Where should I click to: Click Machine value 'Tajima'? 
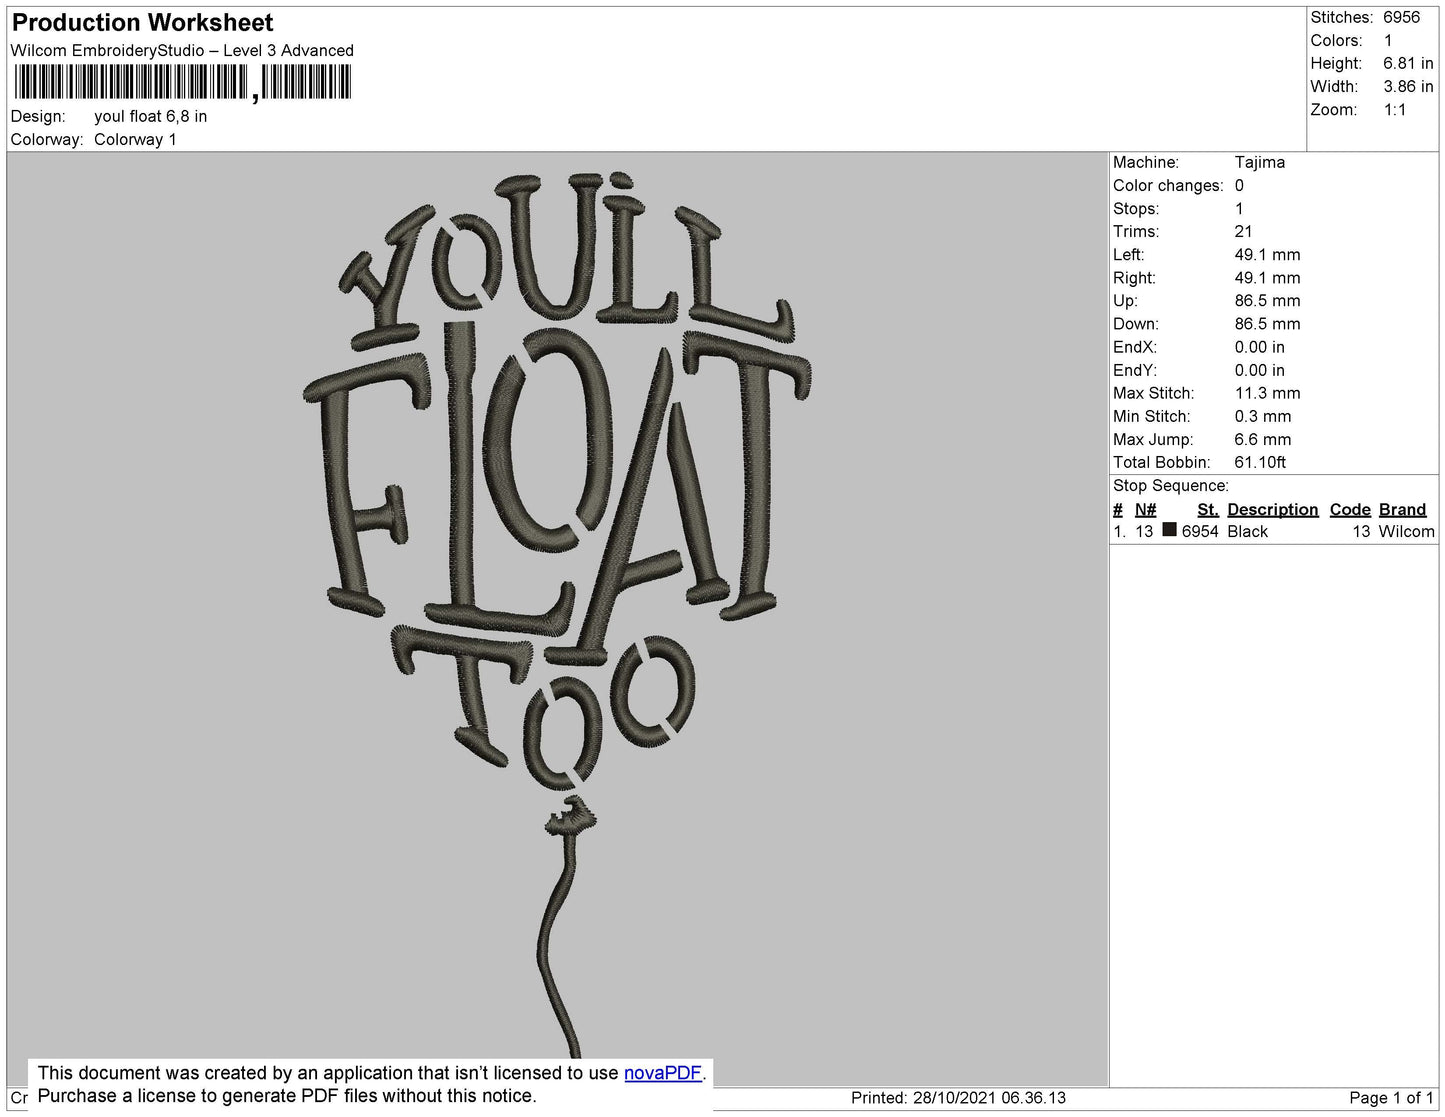tap(1260, 162)
